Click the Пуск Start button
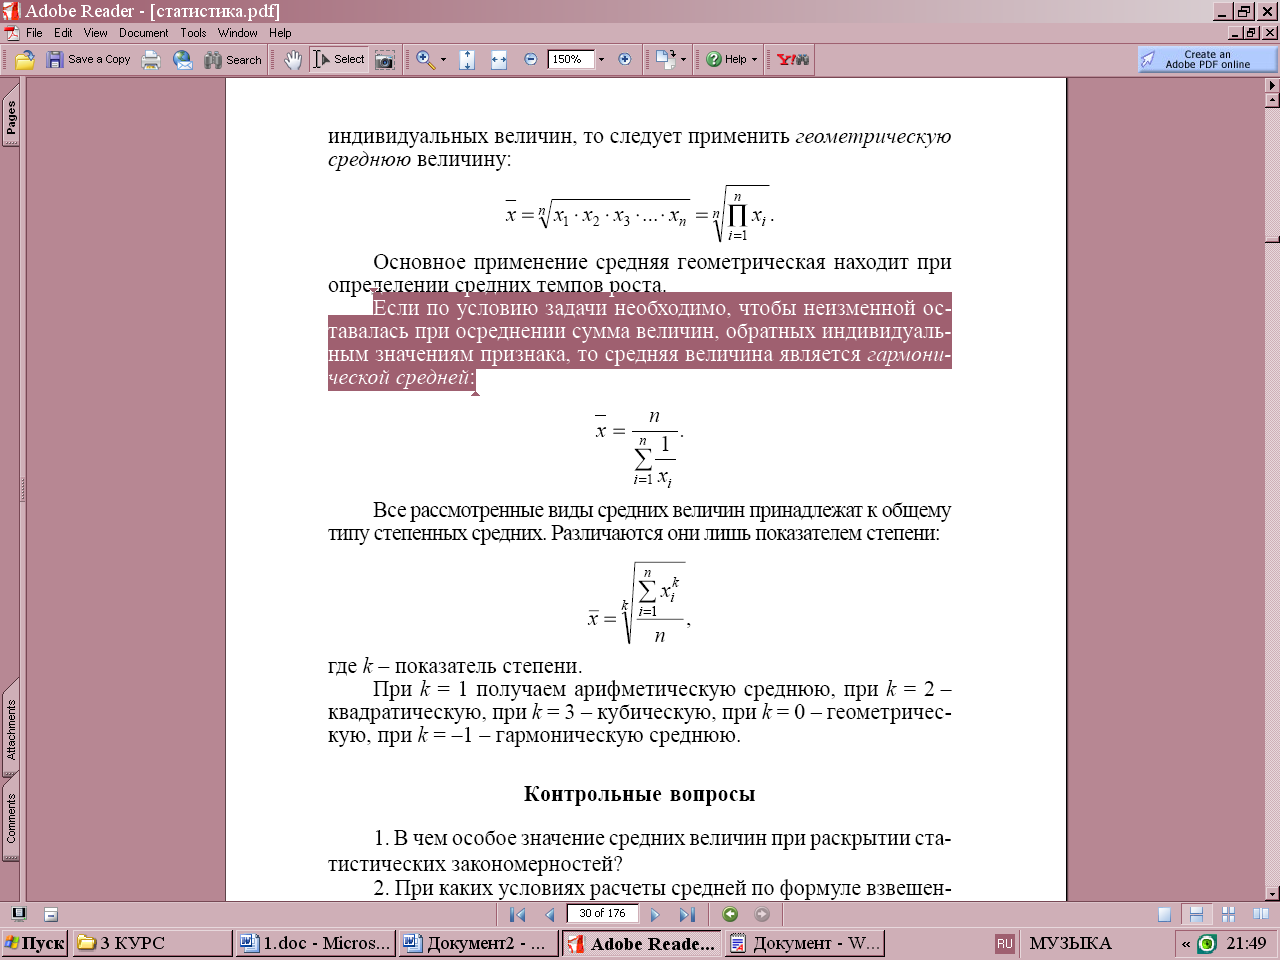1280x960 pixels. click(35, 943)
